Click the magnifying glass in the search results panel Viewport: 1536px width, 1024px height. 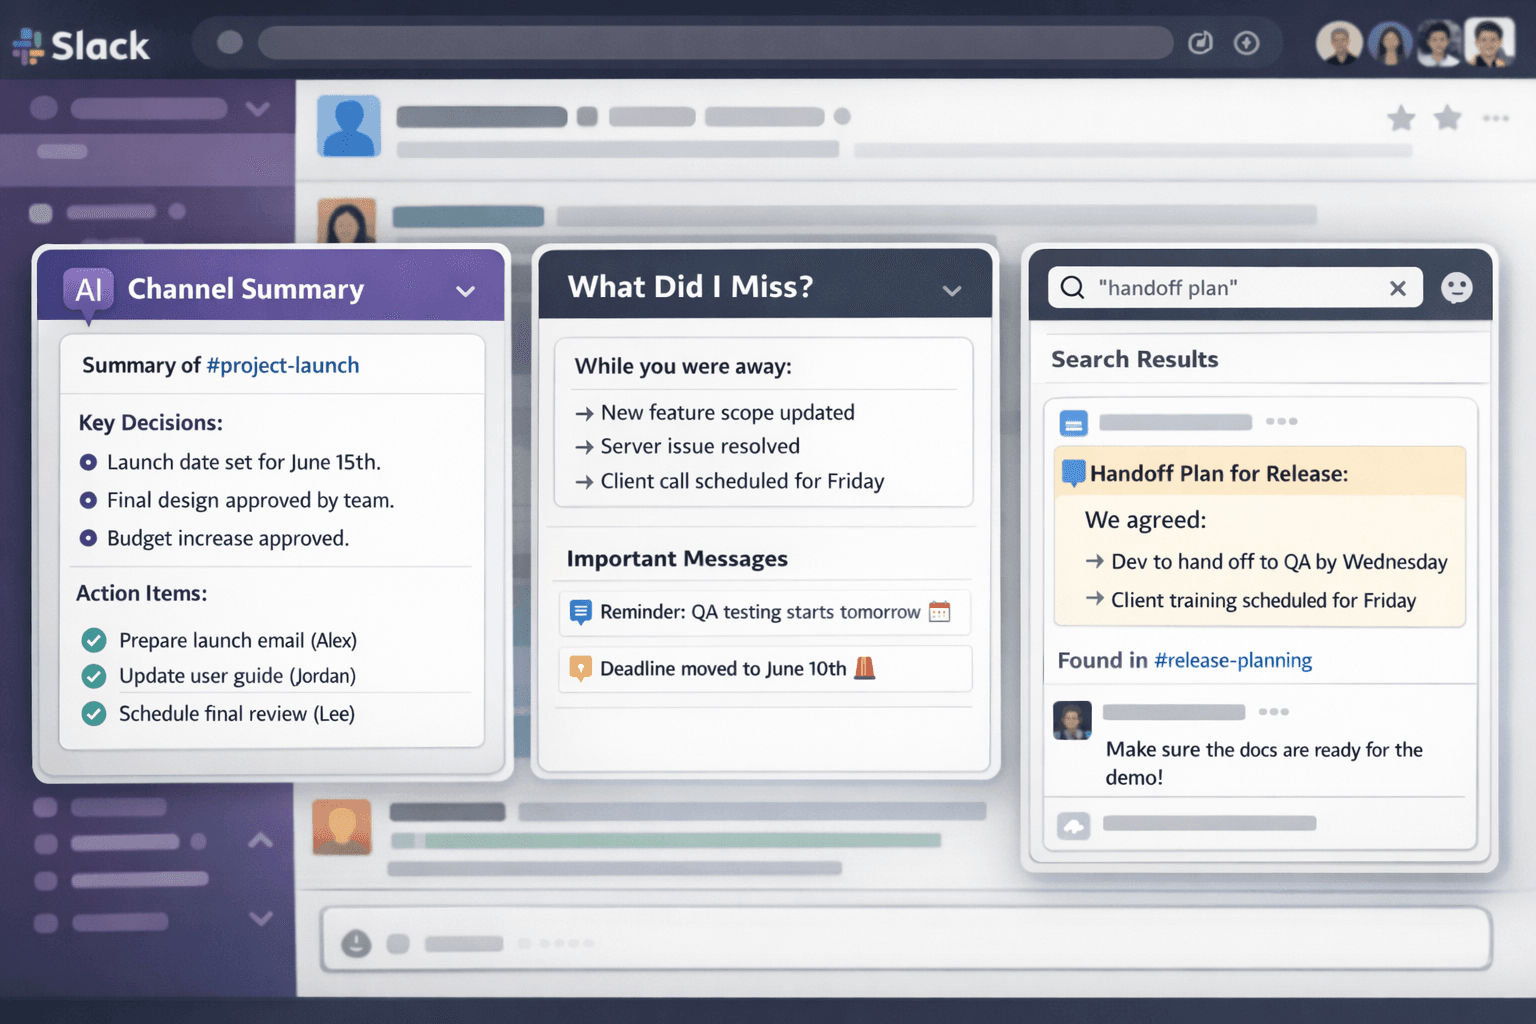coord(1072,288)
